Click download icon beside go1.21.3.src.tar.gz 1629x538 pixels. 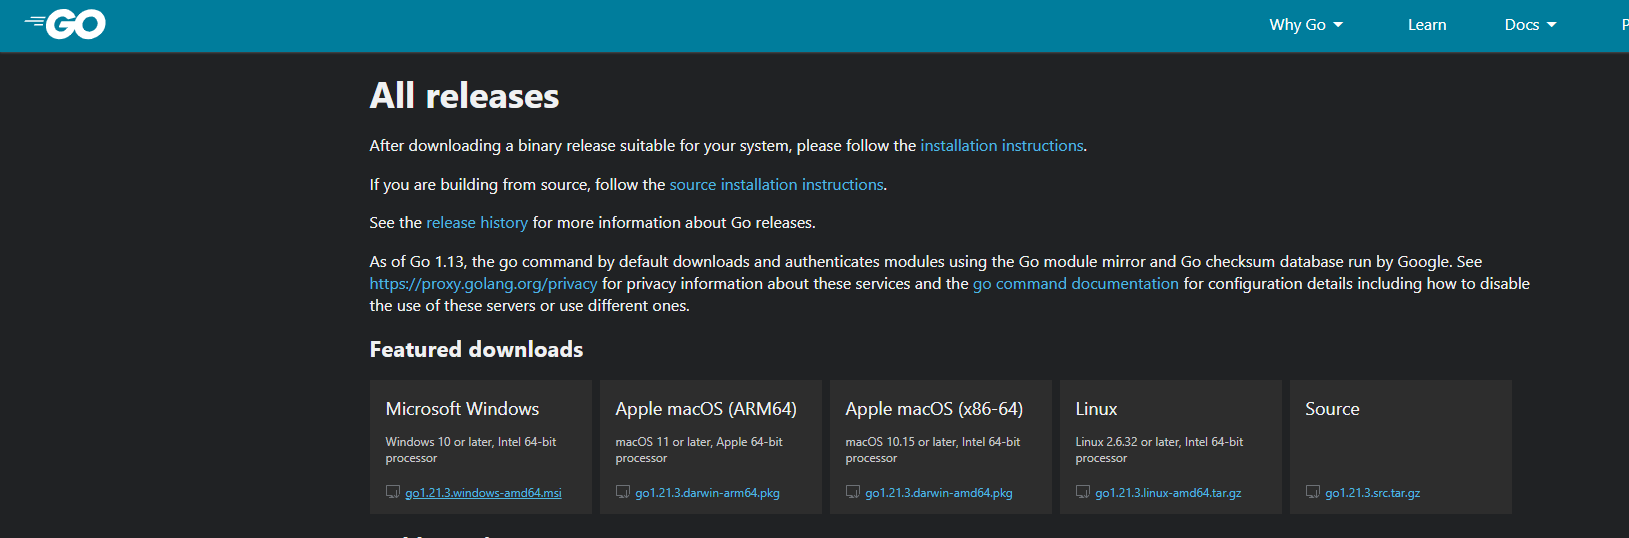point(1313,492)
